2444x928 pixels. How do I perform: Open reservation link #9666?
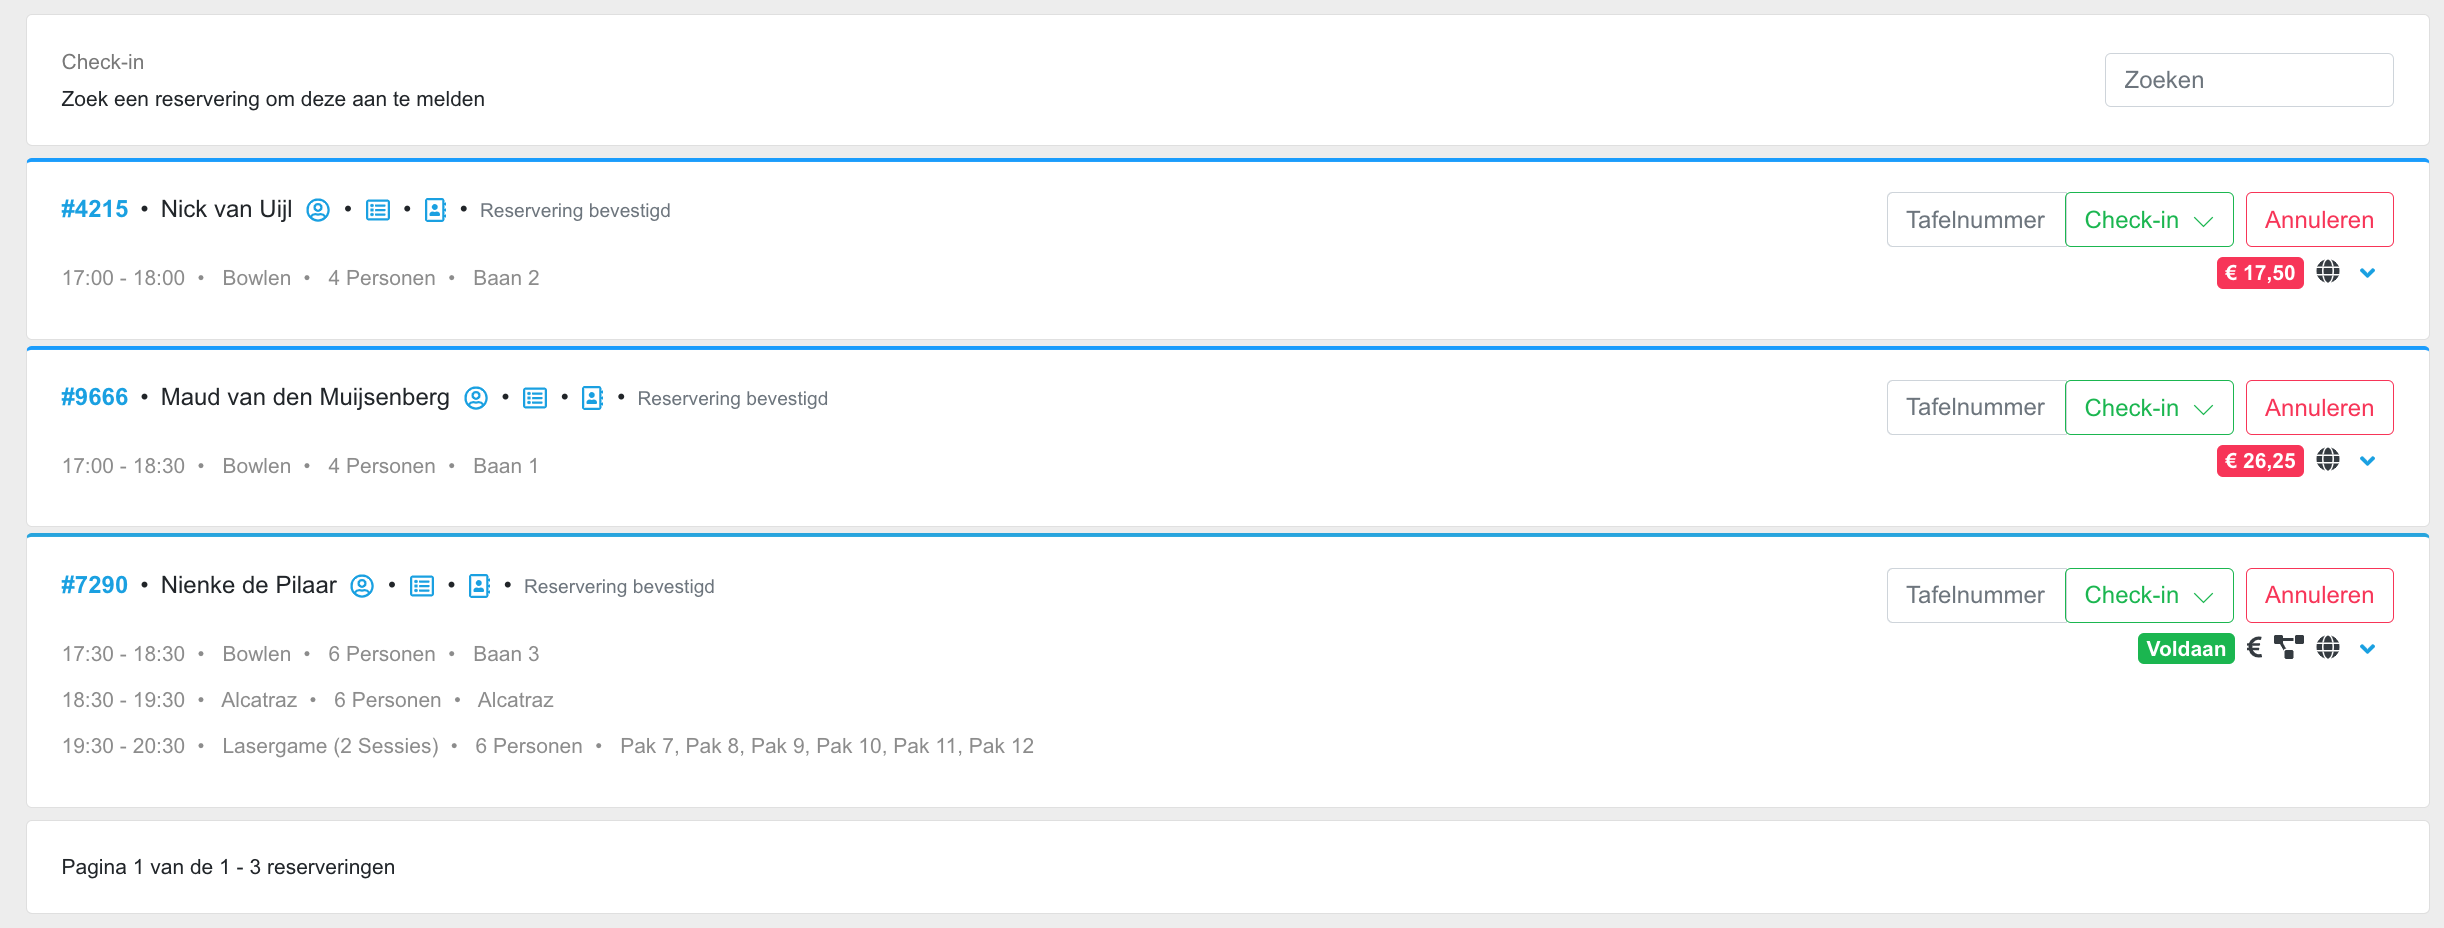pyautogui.click(x=95, y=397)
